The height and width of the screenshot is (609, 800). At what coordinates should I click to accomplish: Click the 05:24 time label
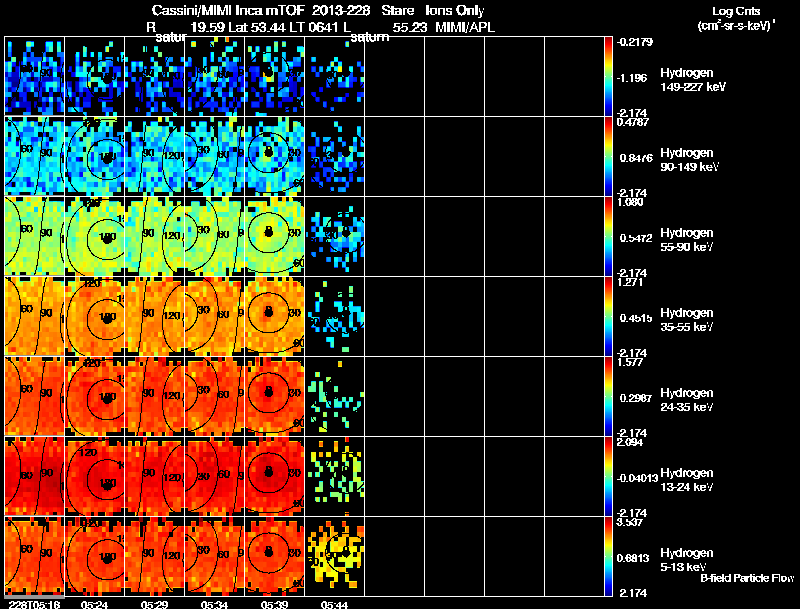[94, 604]
